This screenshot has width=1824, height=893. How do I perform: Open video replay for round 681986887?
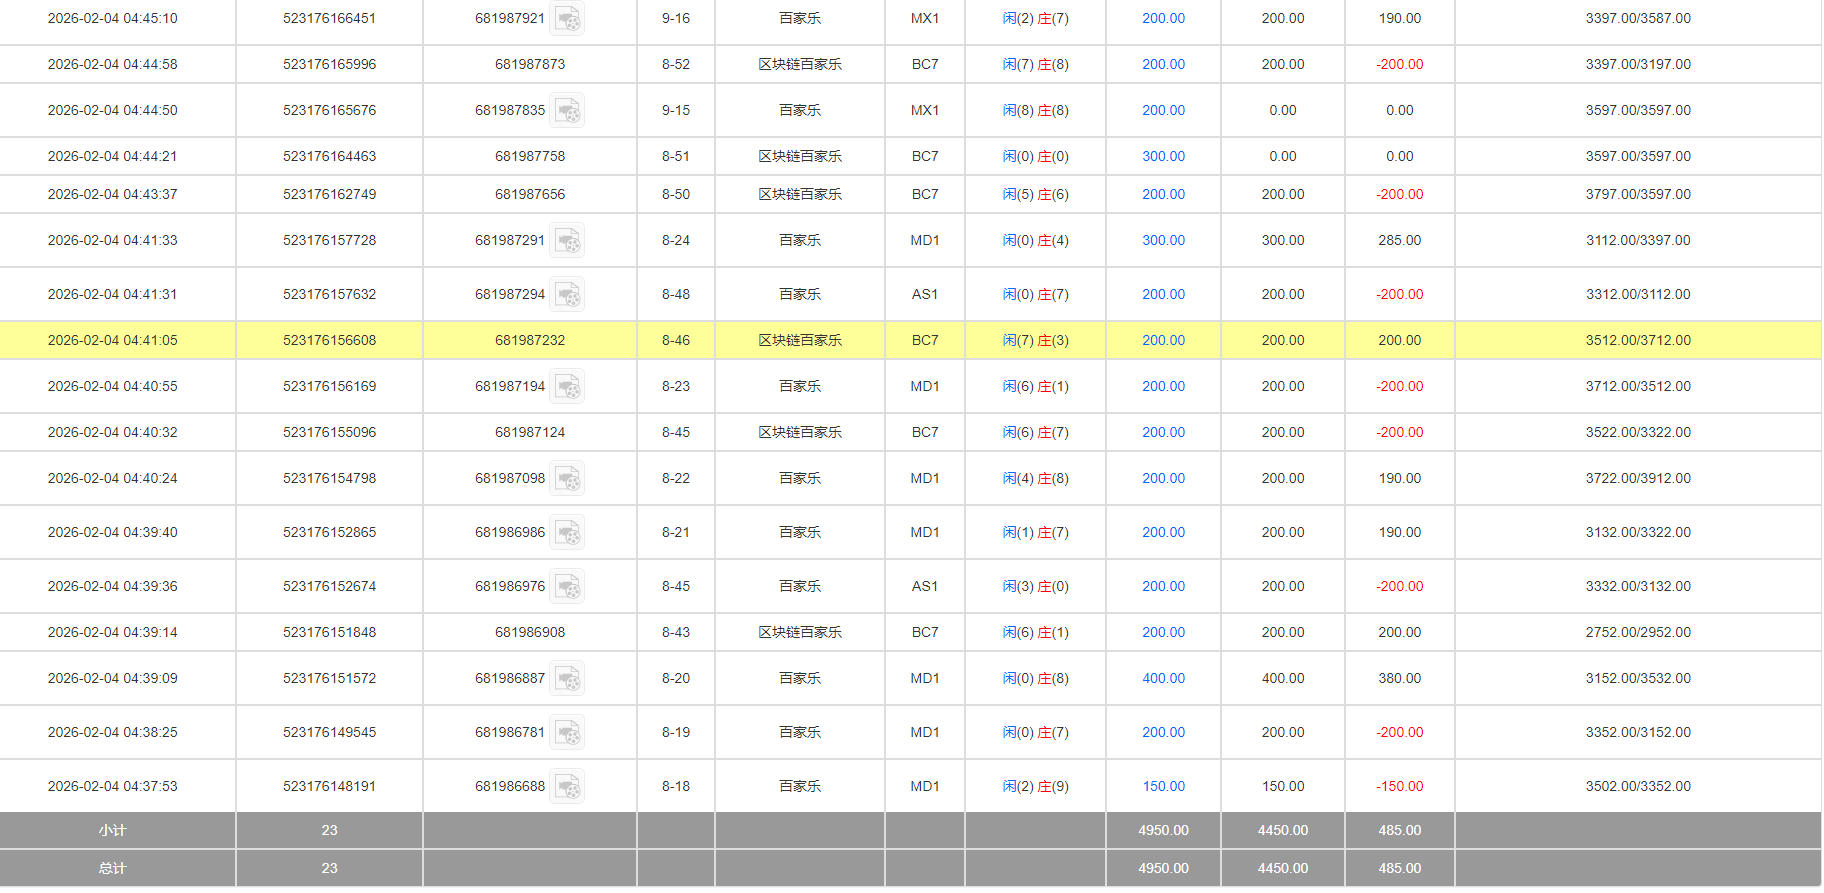[567, 679]
